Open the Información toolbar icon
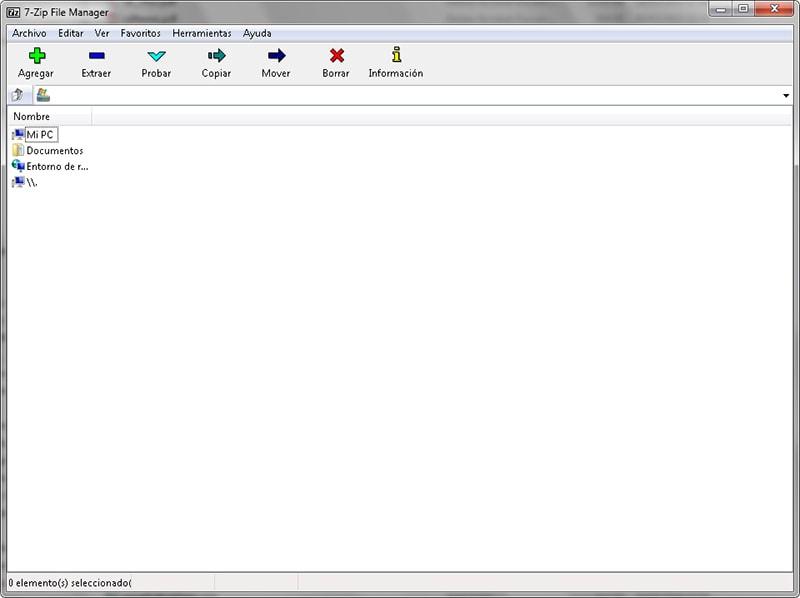 coord(396,55)
